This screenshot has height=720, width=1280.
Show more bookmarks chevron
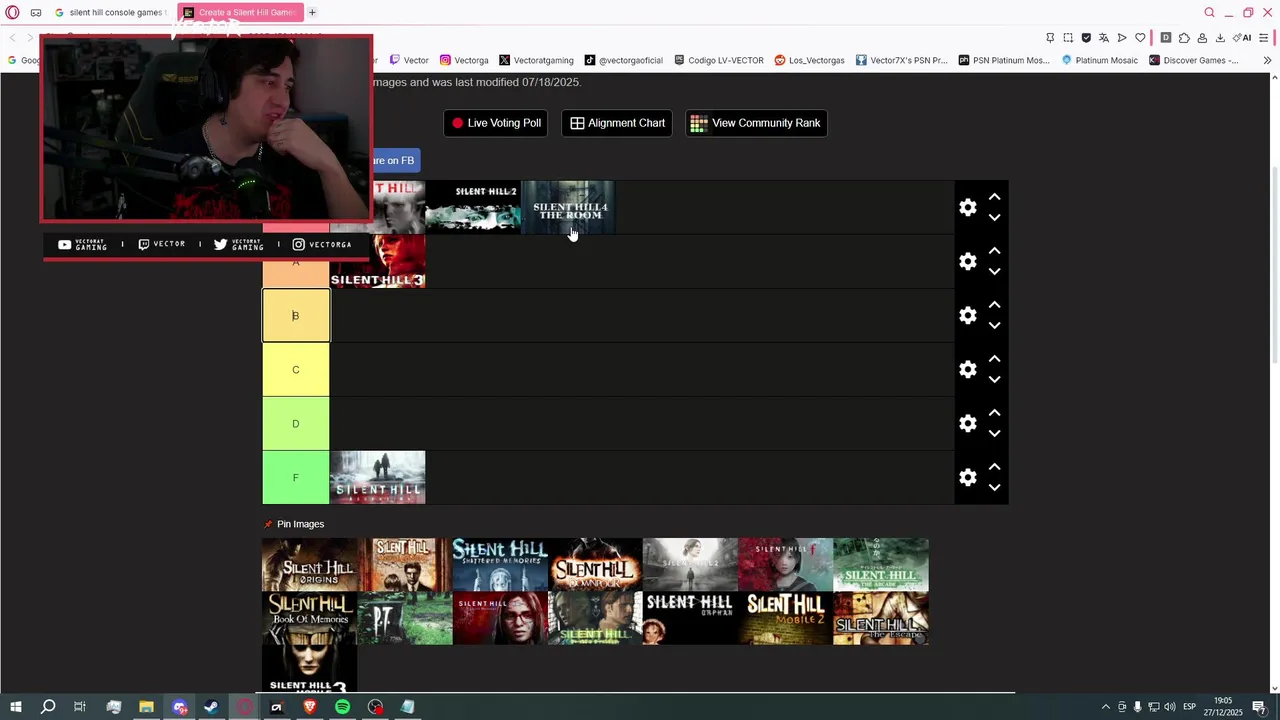1267,60
